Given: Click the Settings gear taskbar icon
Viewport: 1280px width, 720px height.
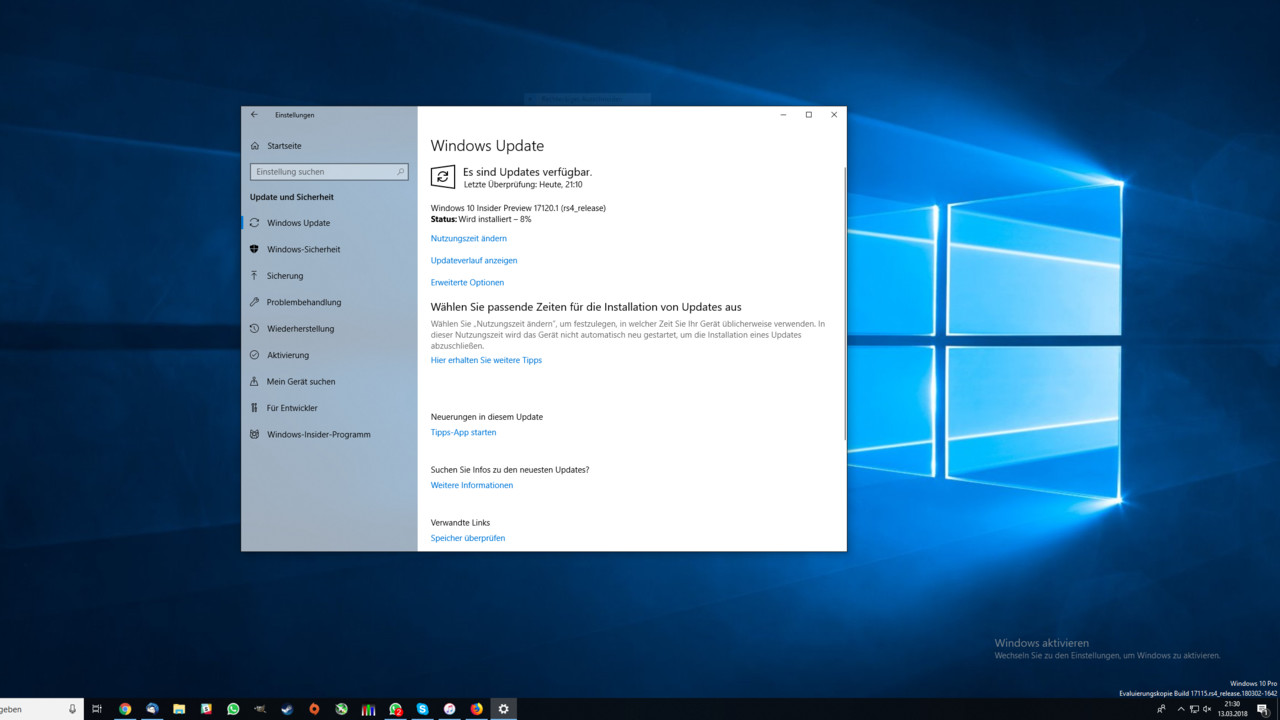Looking at the screenshot, I should pos(503,709).
